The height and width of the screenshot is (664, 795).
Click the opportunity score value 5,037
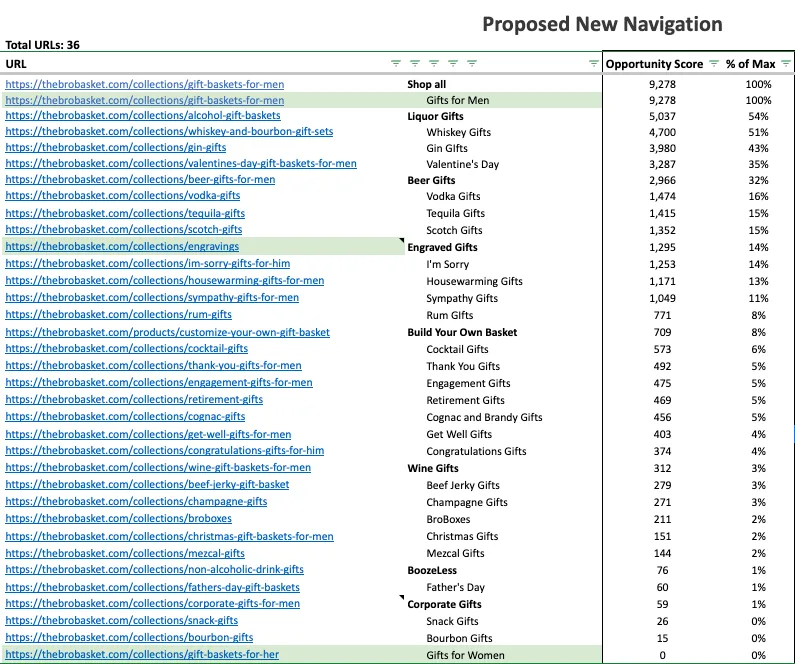(663, 116)
